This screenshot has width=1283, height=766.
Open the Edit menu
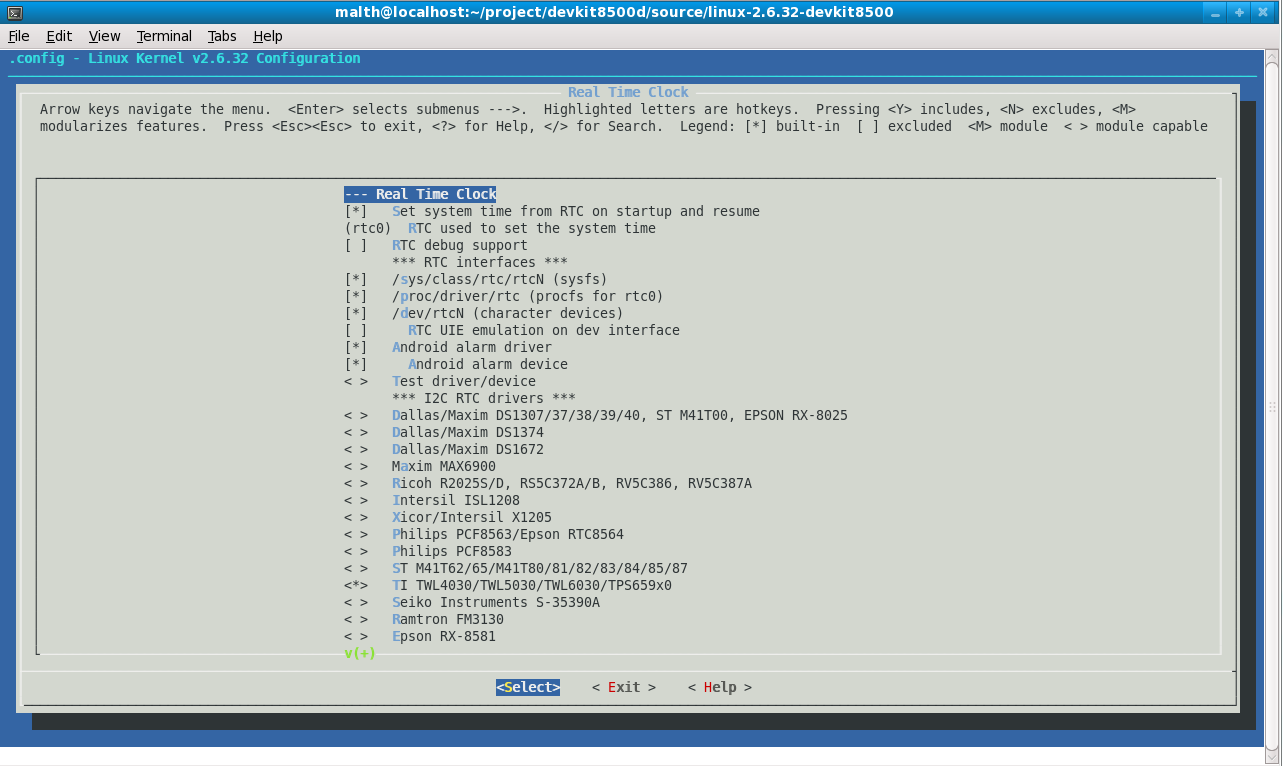tap(59, 36)
